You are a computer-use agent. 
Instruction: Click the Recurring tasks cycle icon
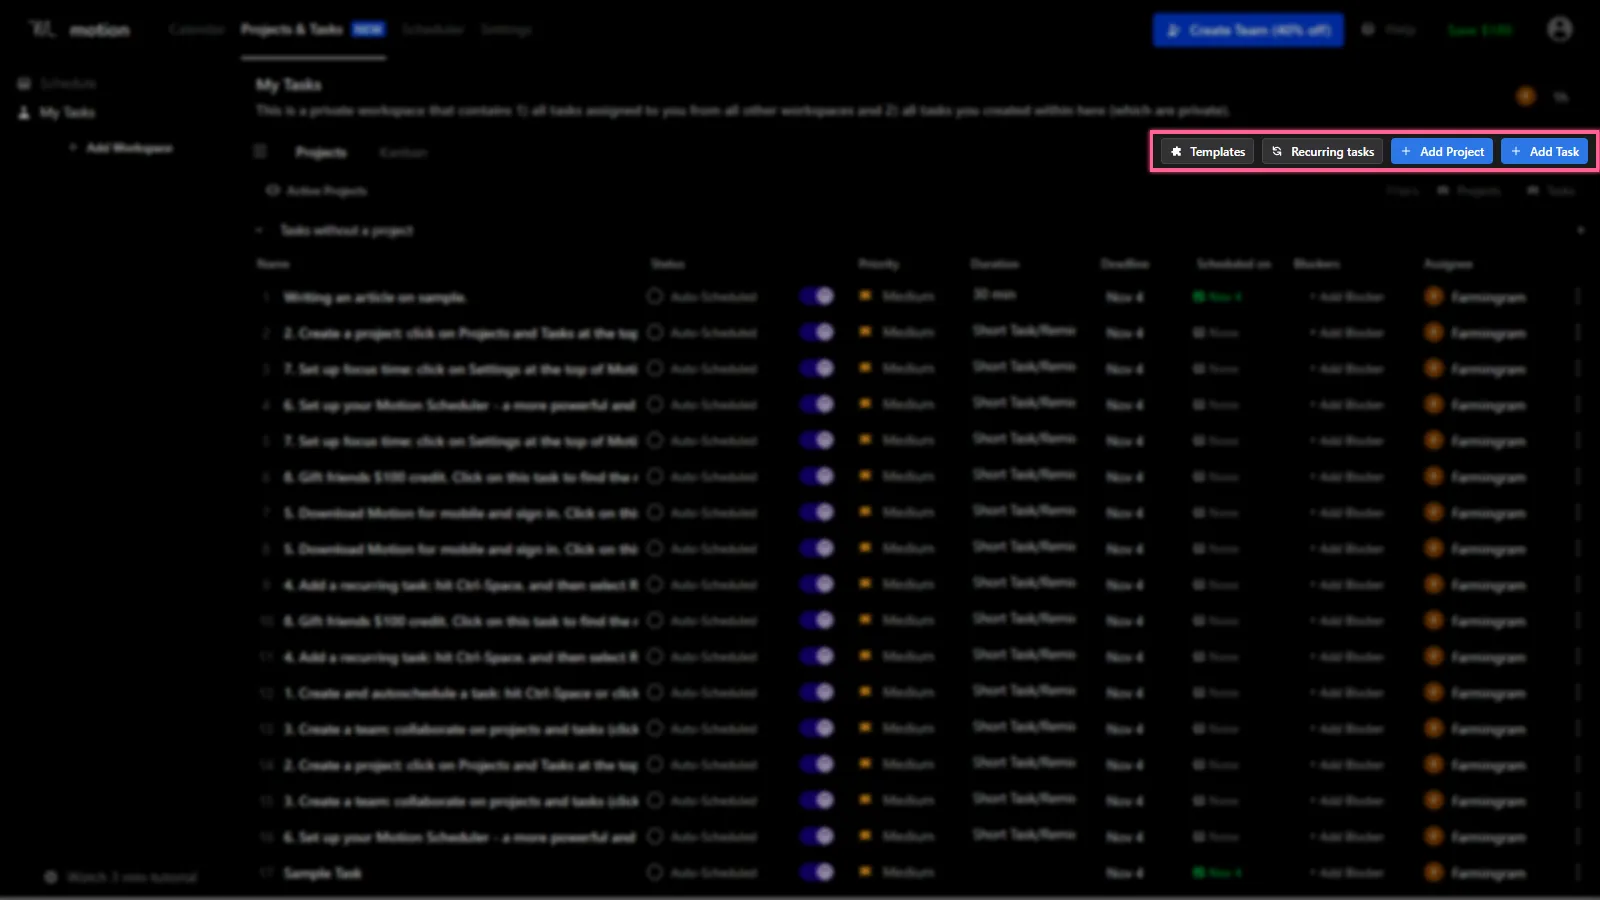coord(1277,152)
